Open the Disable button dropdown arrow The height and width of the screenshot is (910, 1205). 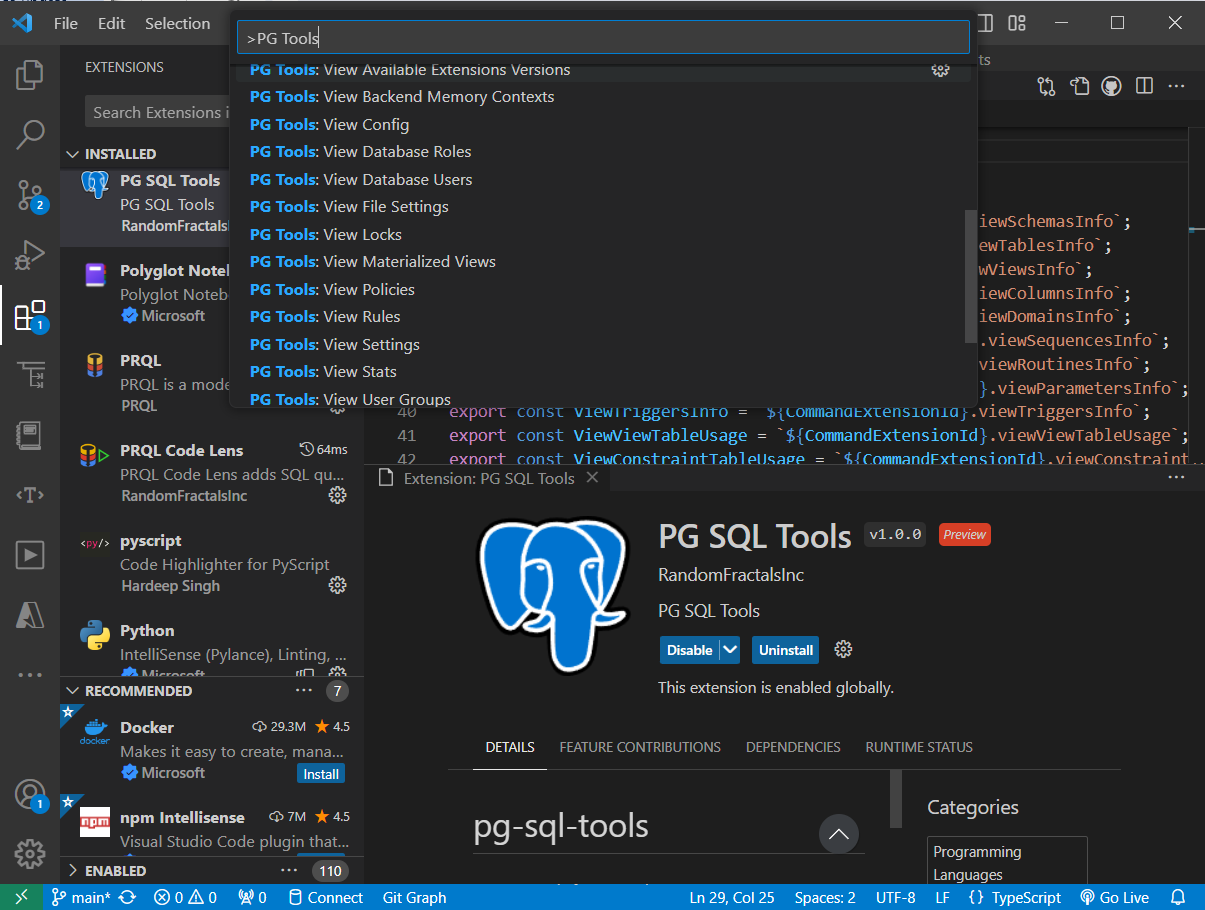(730, 649)
